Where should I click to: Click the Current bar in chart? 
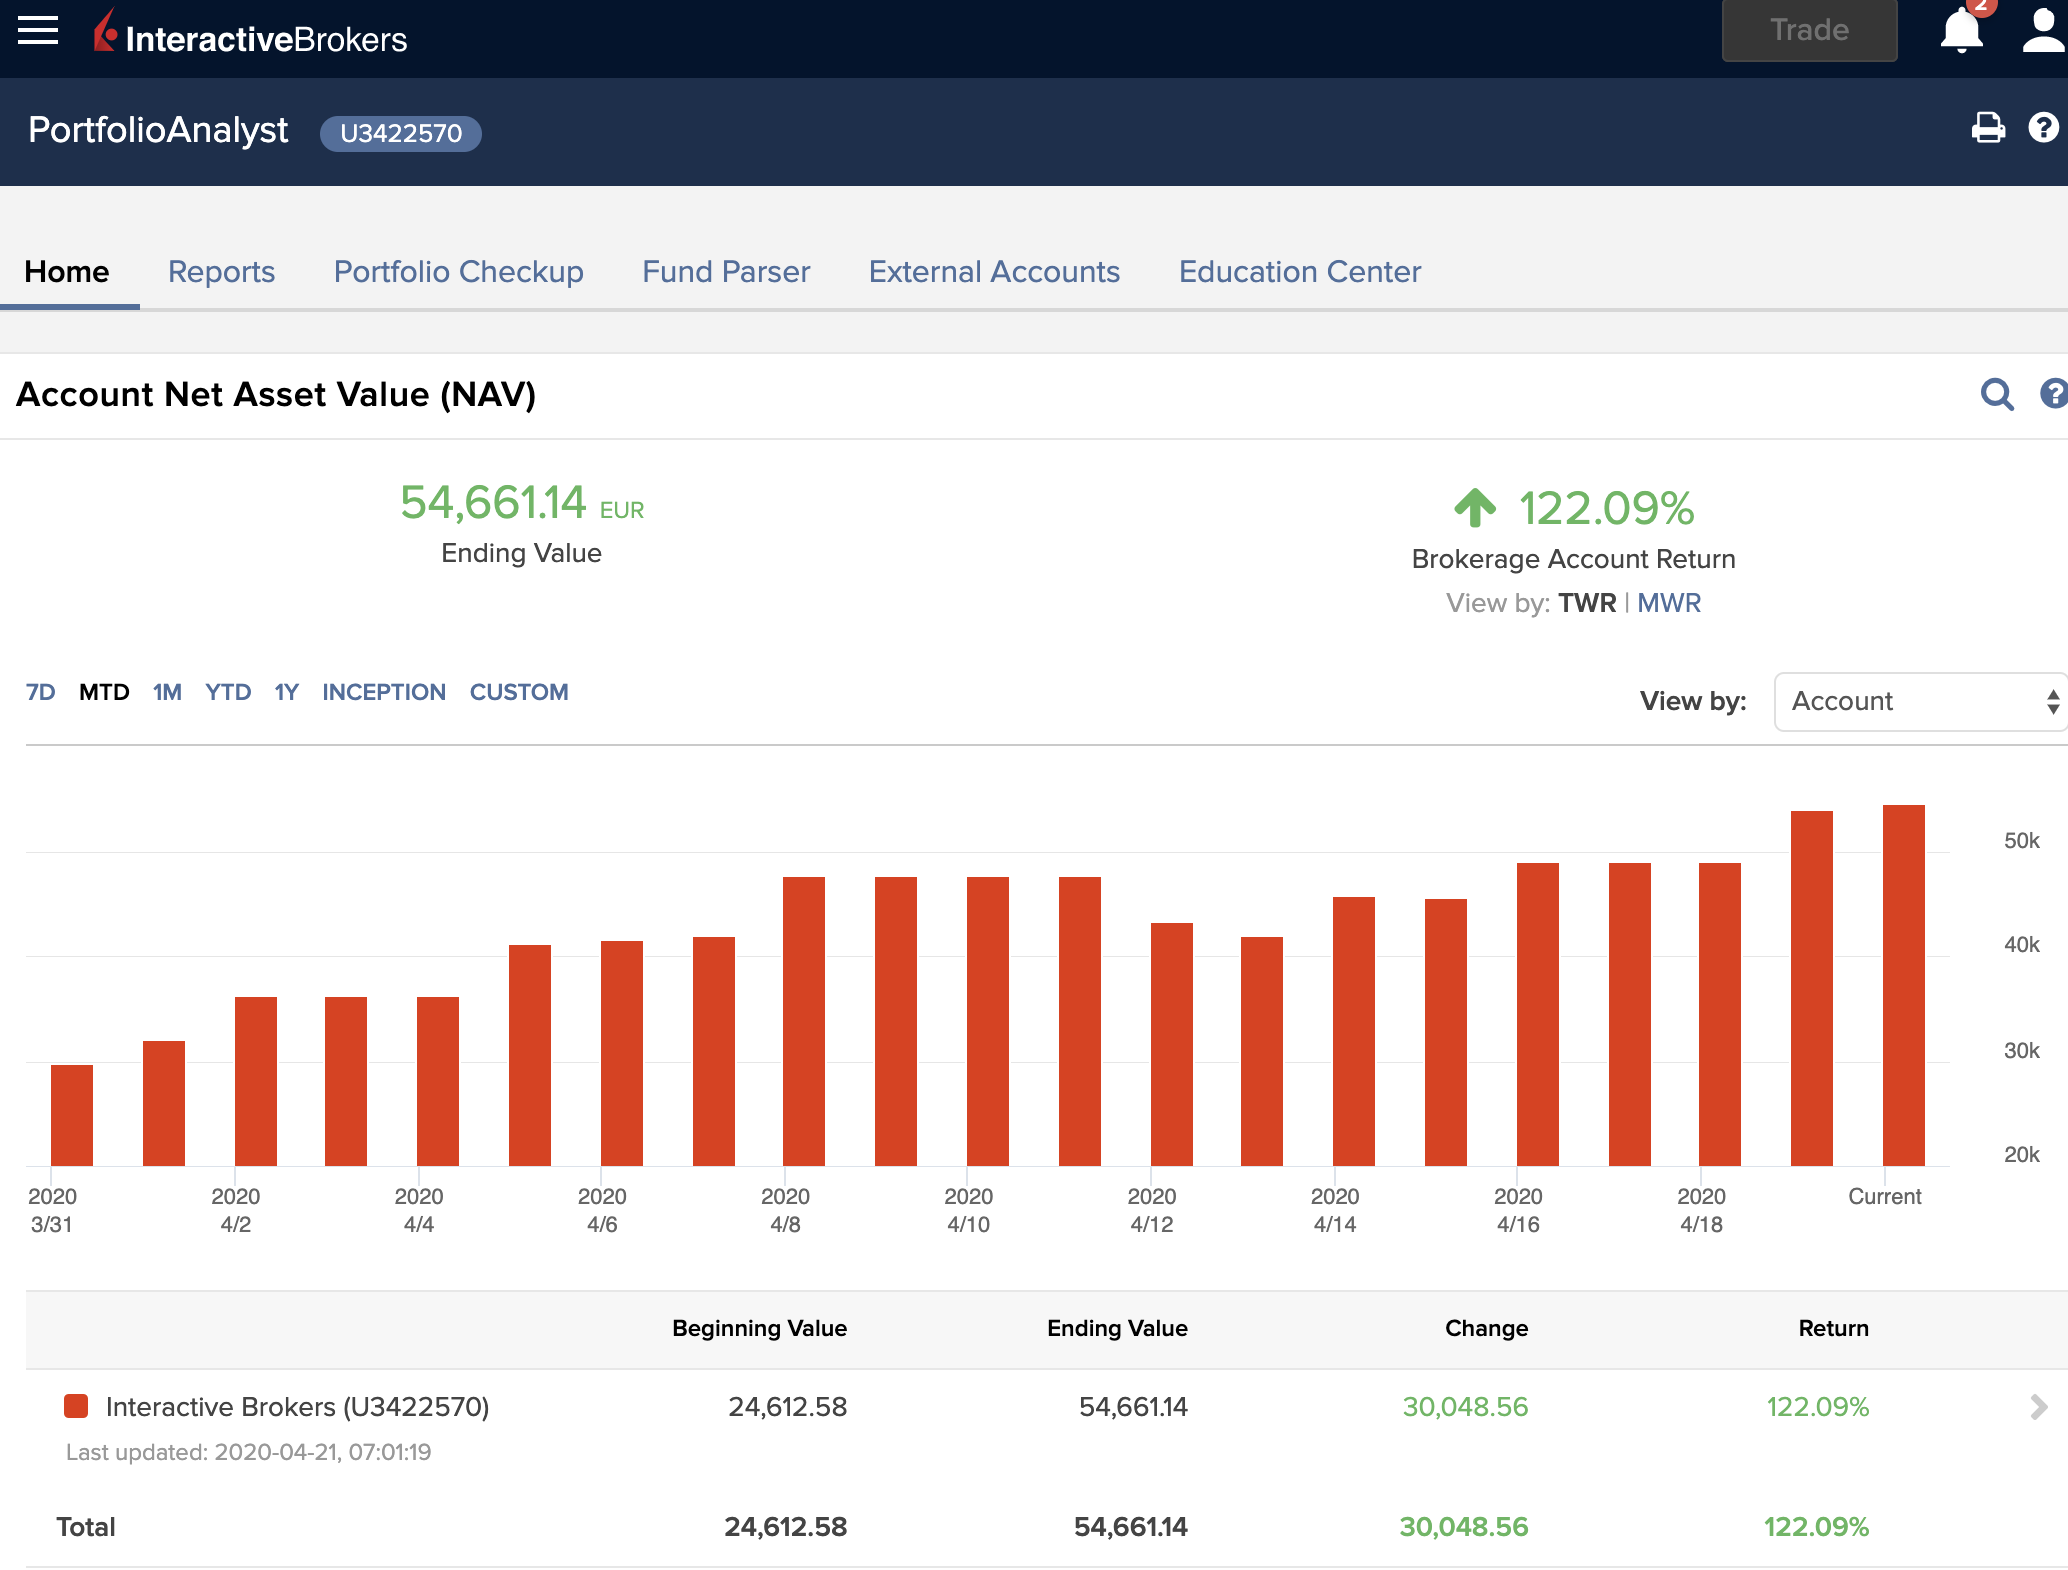pyautogui.click(x=1903, y=985)
